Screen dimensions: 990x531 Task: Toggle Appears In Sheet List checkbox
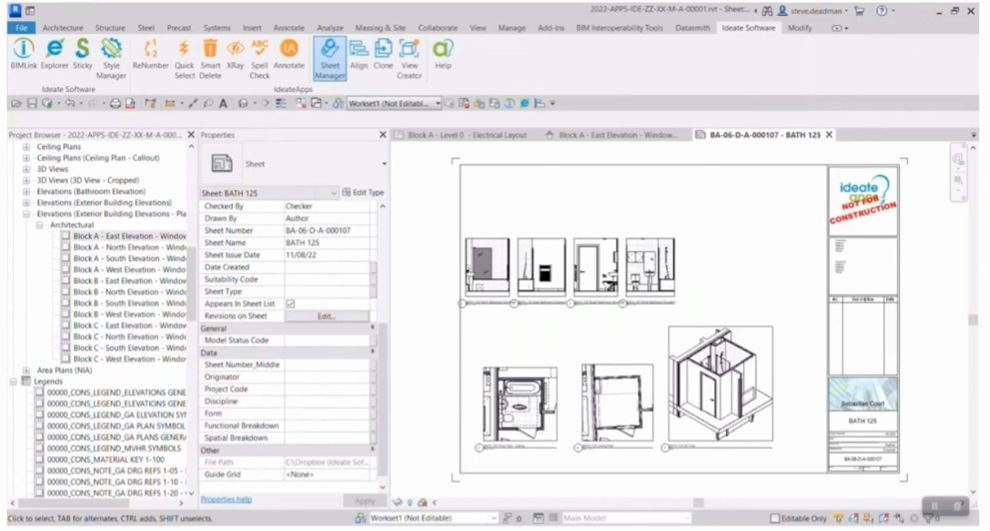[x=290, y=304]
